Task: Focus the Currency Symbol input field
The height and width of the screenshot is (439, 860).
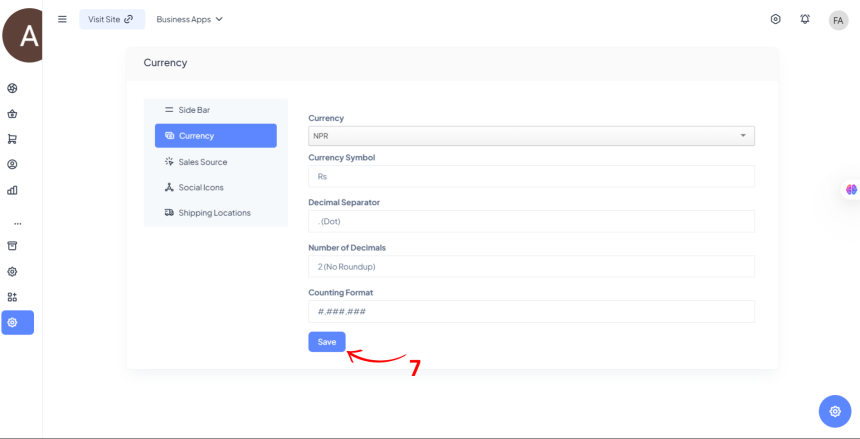Action: pos(531,176)
